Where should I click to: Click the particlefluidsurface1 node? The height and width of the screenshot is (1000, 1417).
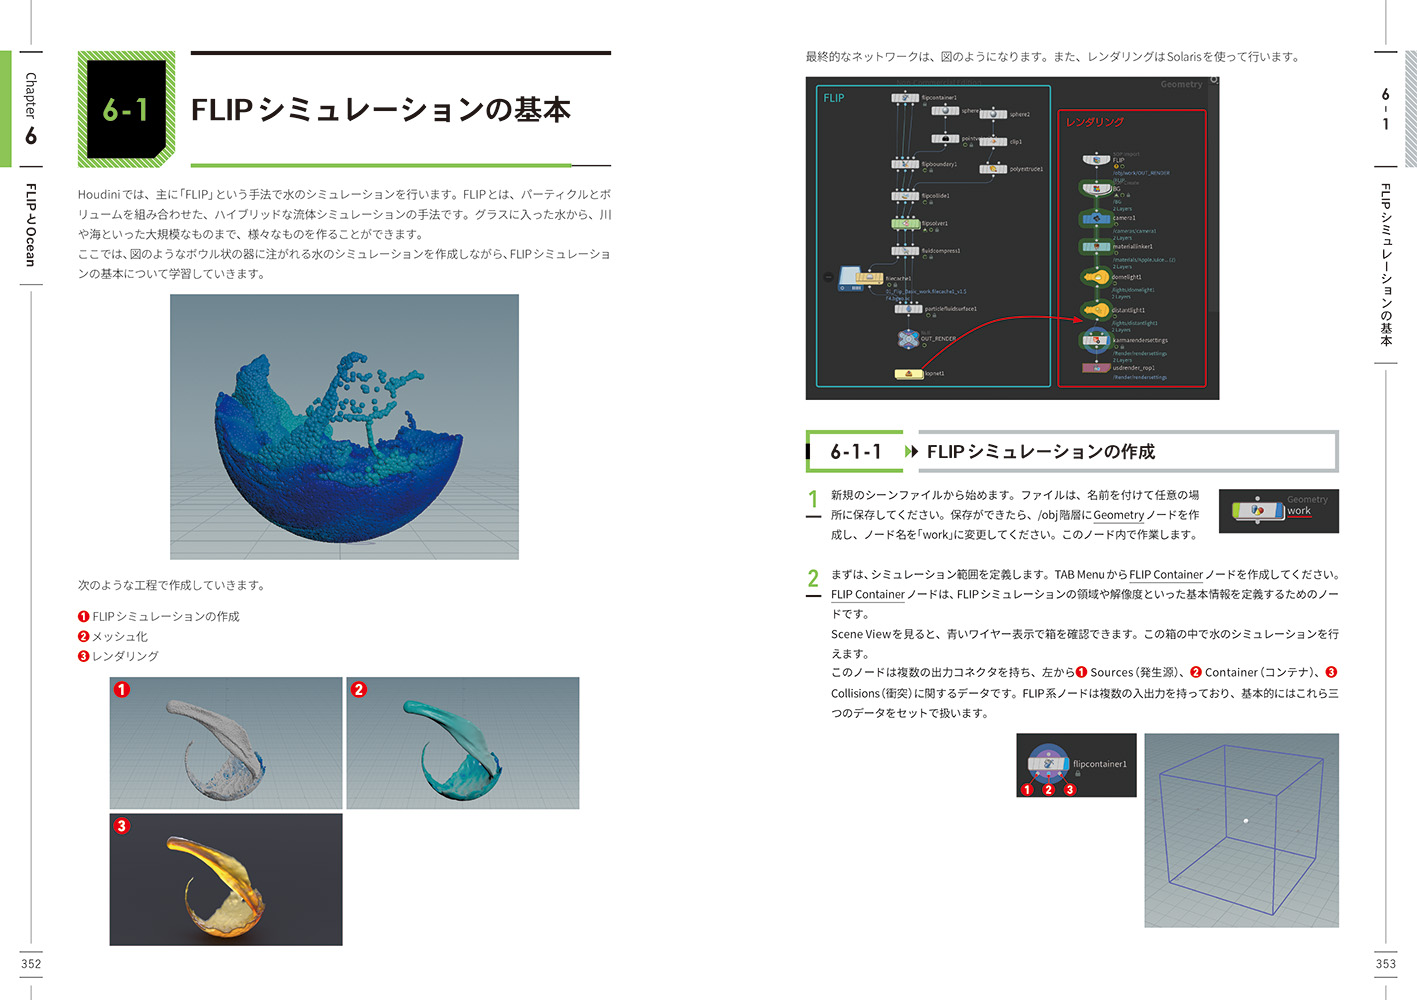[908, 309]
